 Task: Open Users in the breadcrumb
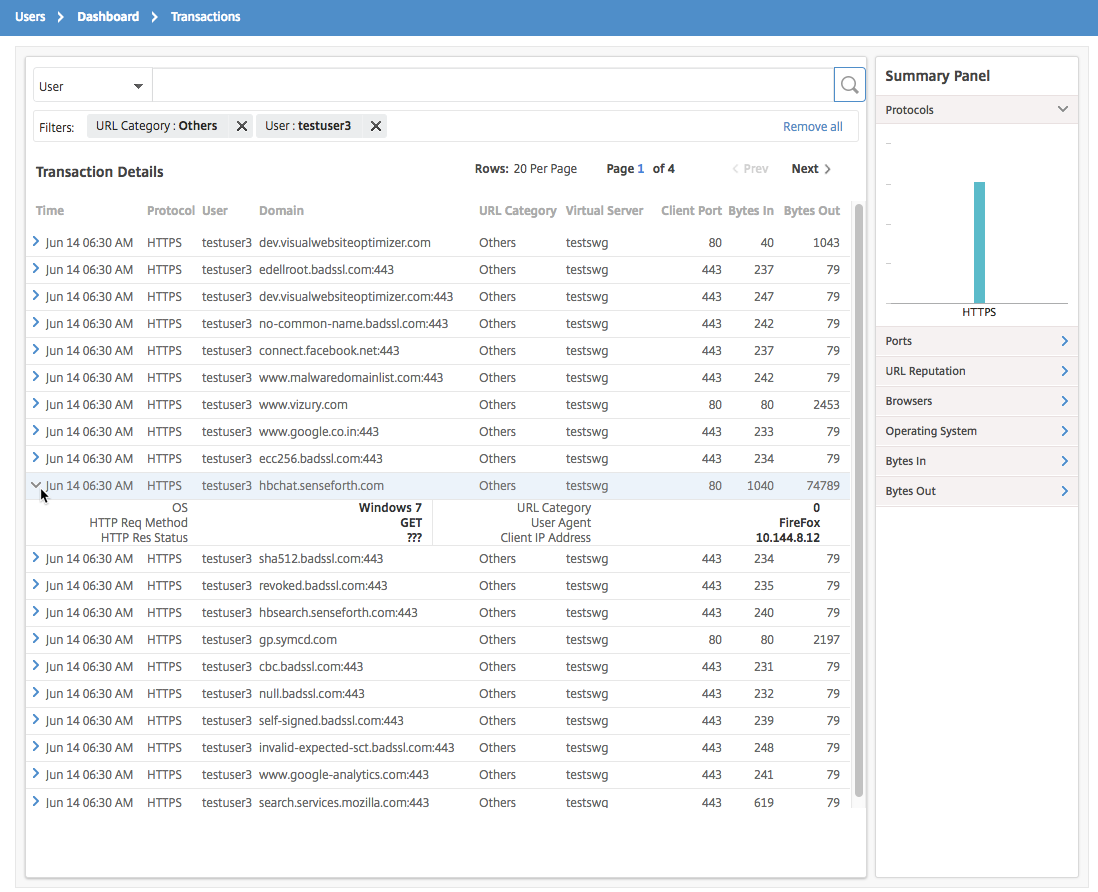pyautogui.click(x=30, y=17)
